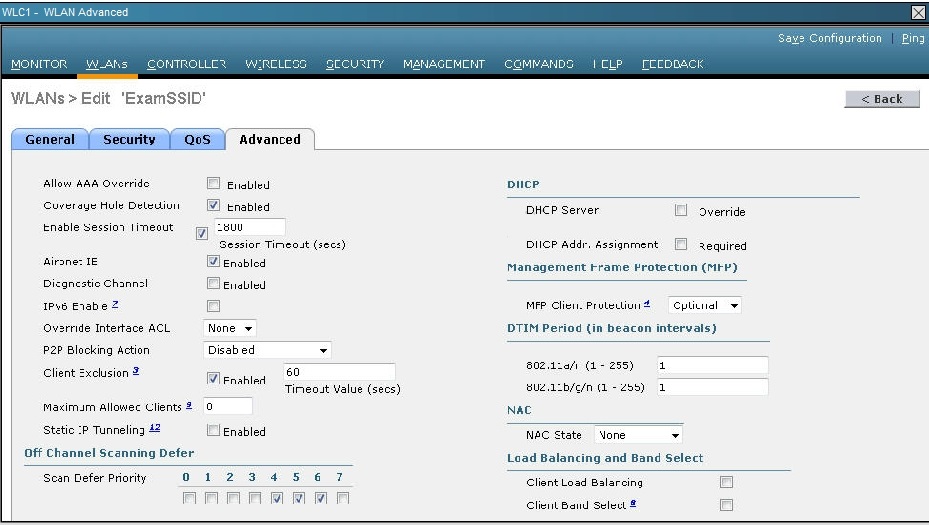Open the MANAGEMENT menu
This screenshot has width=929, height=525.
(444, 64)
